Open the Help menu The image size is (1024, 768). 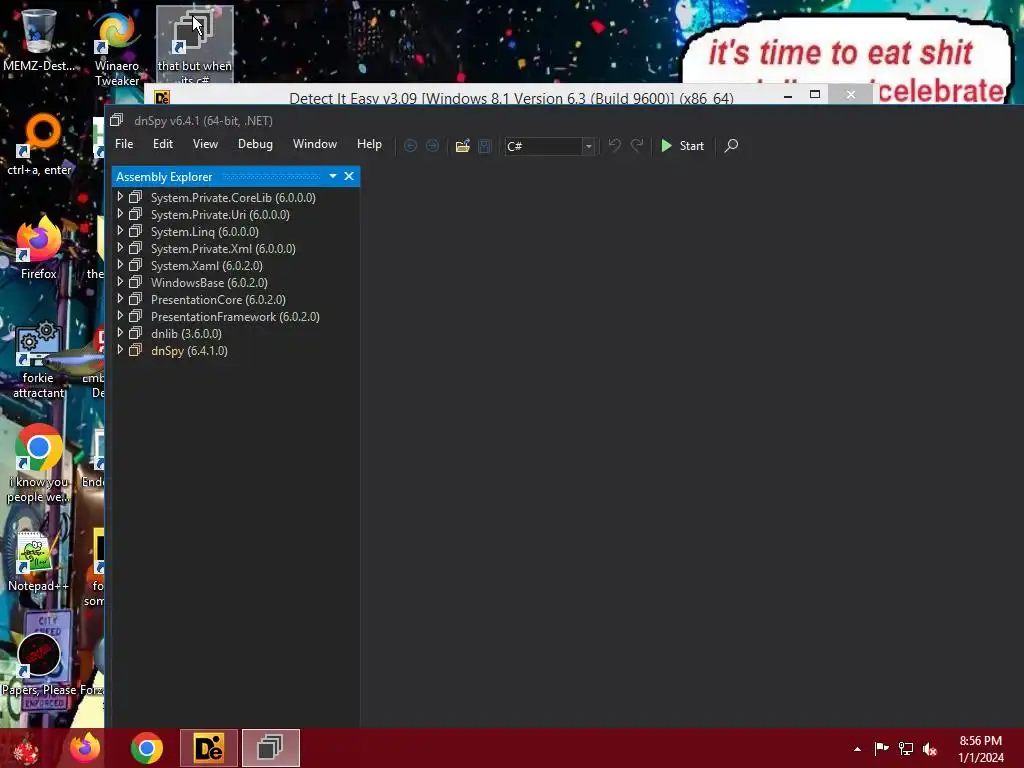coord(369,144)
